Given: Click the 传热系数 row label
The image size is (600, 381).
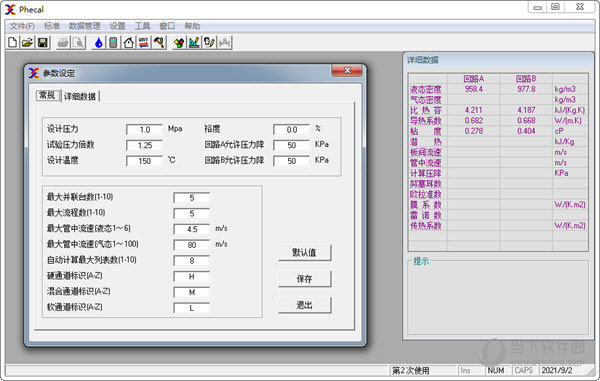Looking at the screenshot, I should (x=426, y=226).
